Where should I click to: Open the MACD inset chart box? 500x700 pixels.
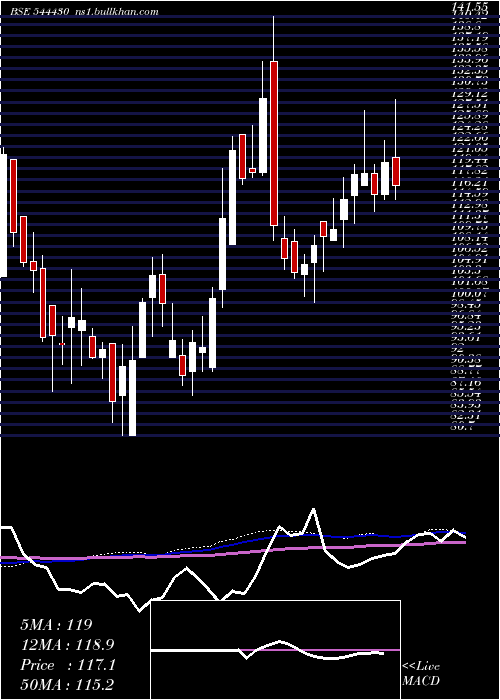275,650
